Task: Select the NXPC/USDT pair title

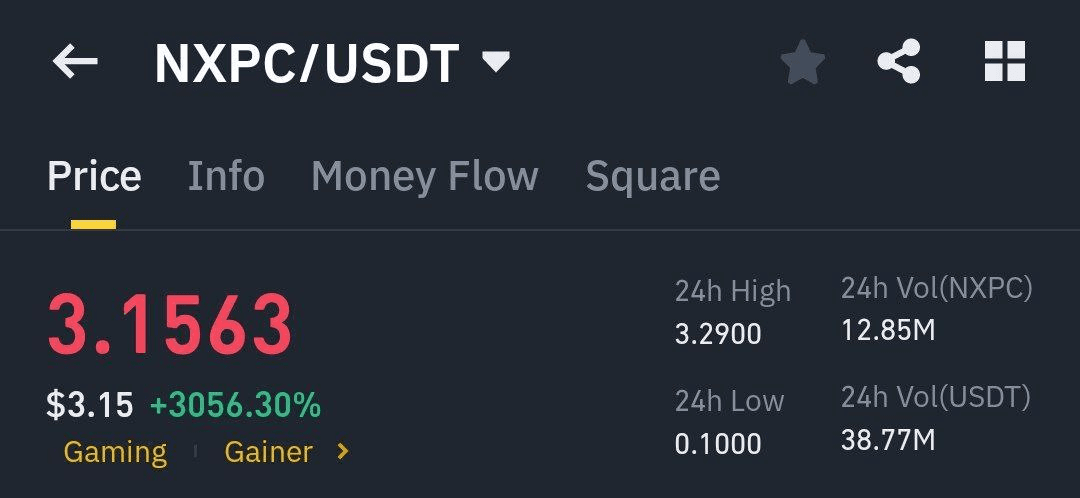Action: tap(307, 64)
